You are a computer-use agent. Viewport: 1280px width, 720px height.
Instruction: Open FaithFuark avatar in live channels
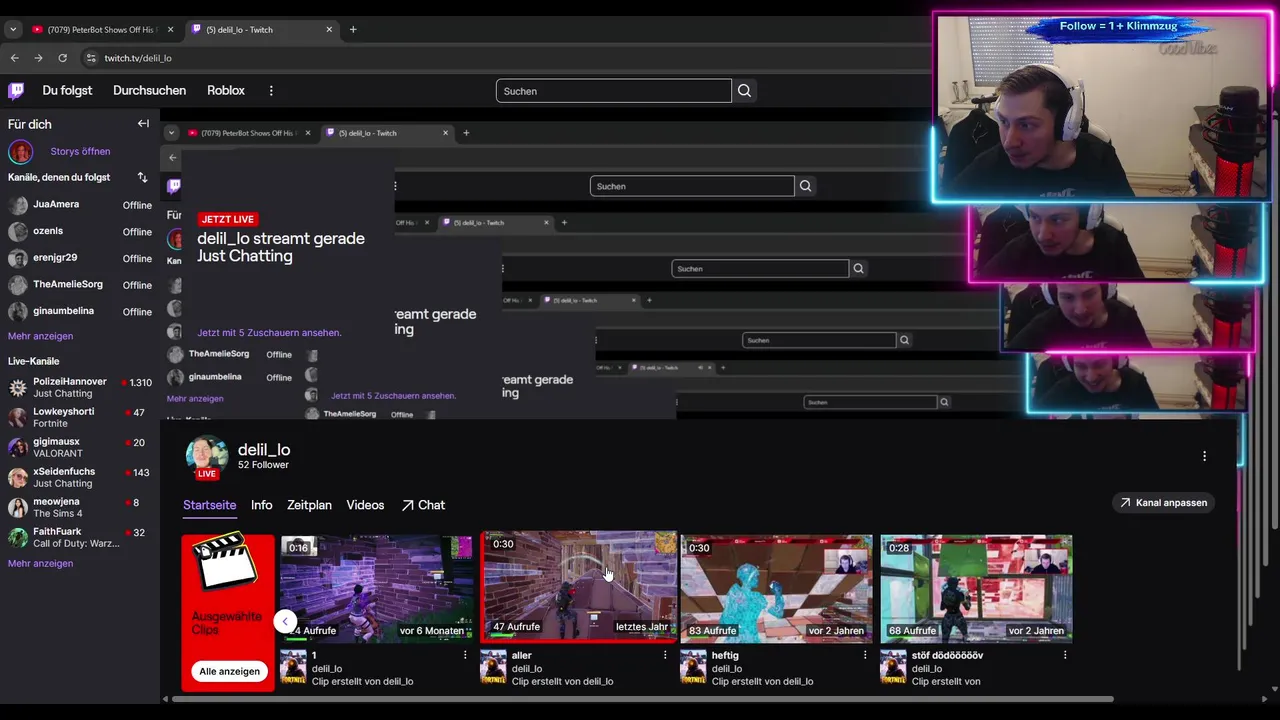pos(18,538)
